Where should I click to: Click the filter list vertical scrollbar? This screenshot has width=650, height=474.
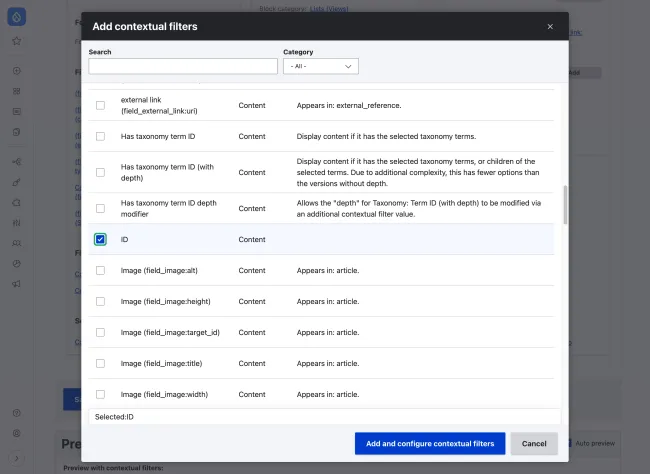[x=565, y=204]
